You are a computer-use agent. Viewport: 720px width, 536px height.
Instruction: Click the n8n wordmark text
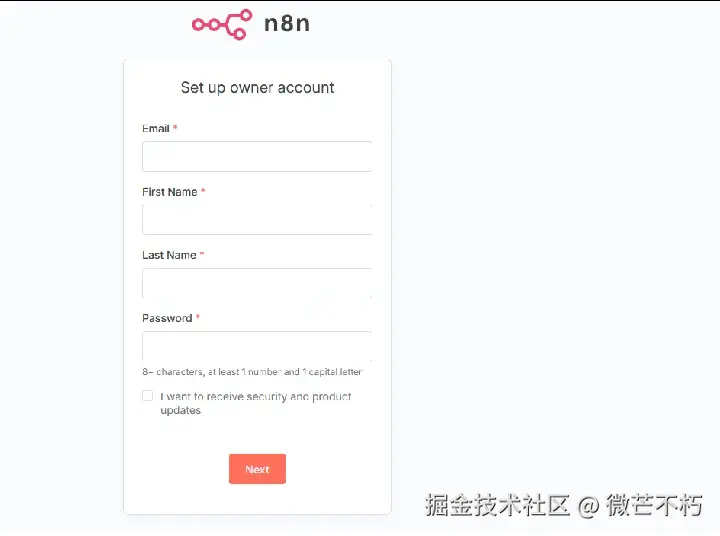tap(287, 23)
